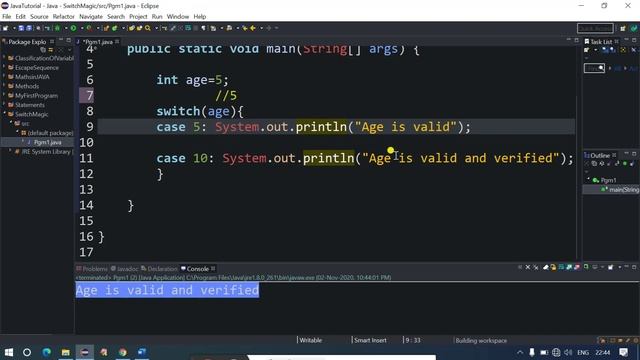Click the Quick Access search field
Image resolution: width=640 pixels, height=360 pixels.
click(595, 28)
